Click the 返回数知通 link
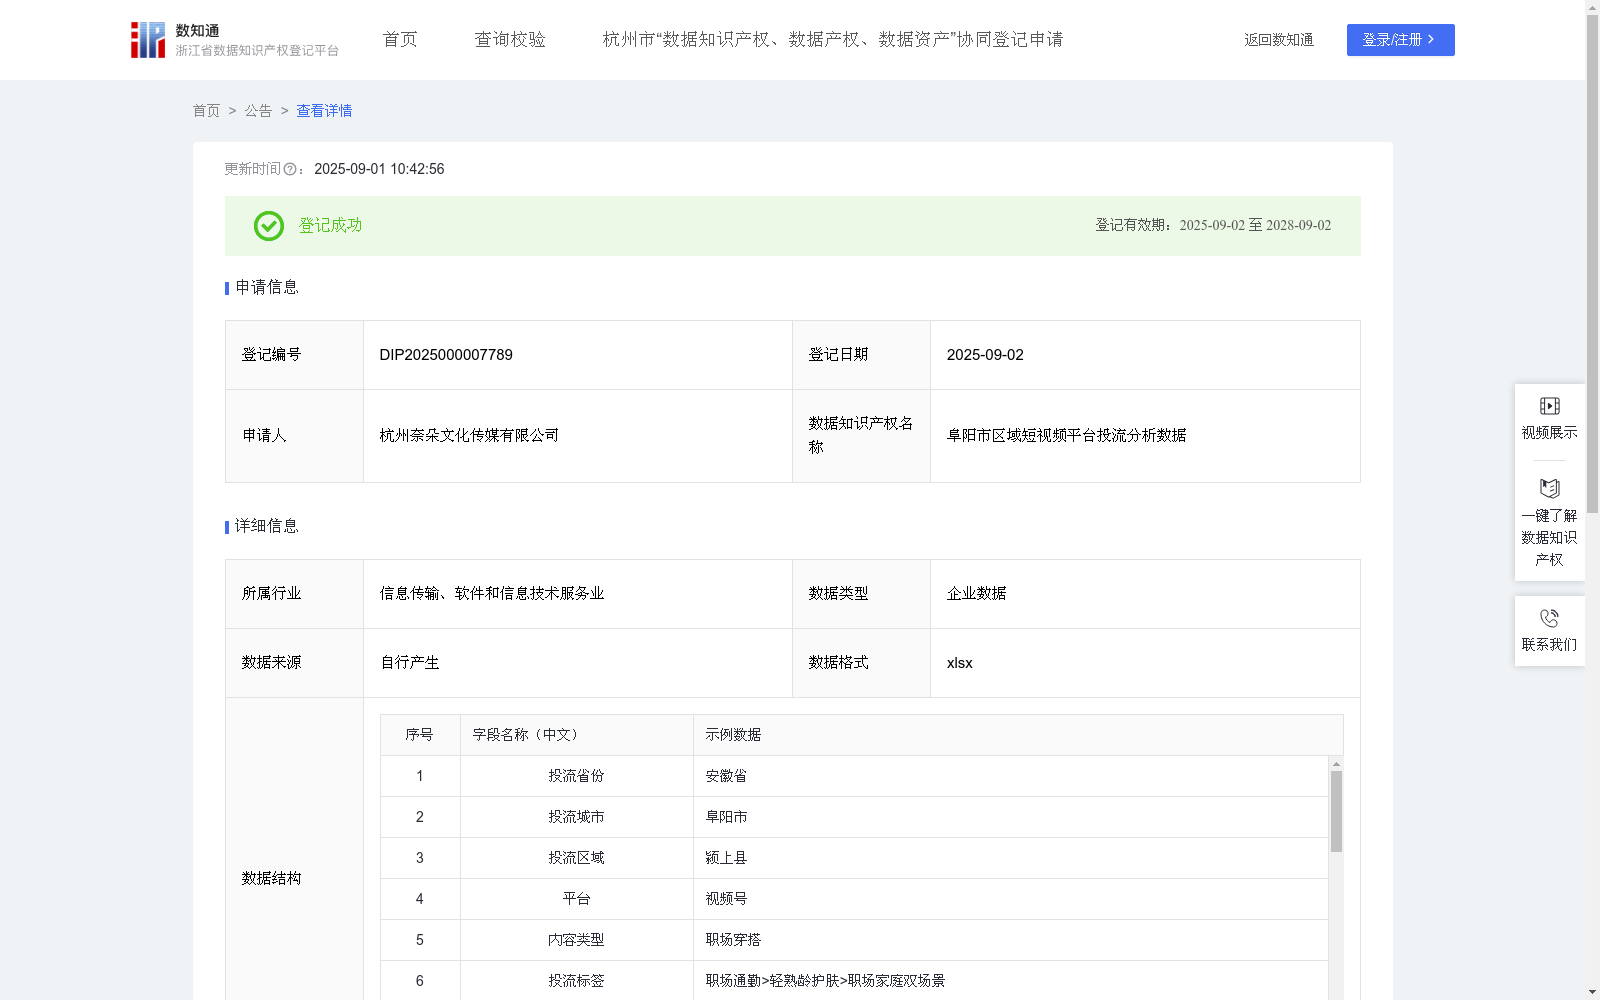The width and height of the screenshot is (1600, 1000). pos(1279,40)
